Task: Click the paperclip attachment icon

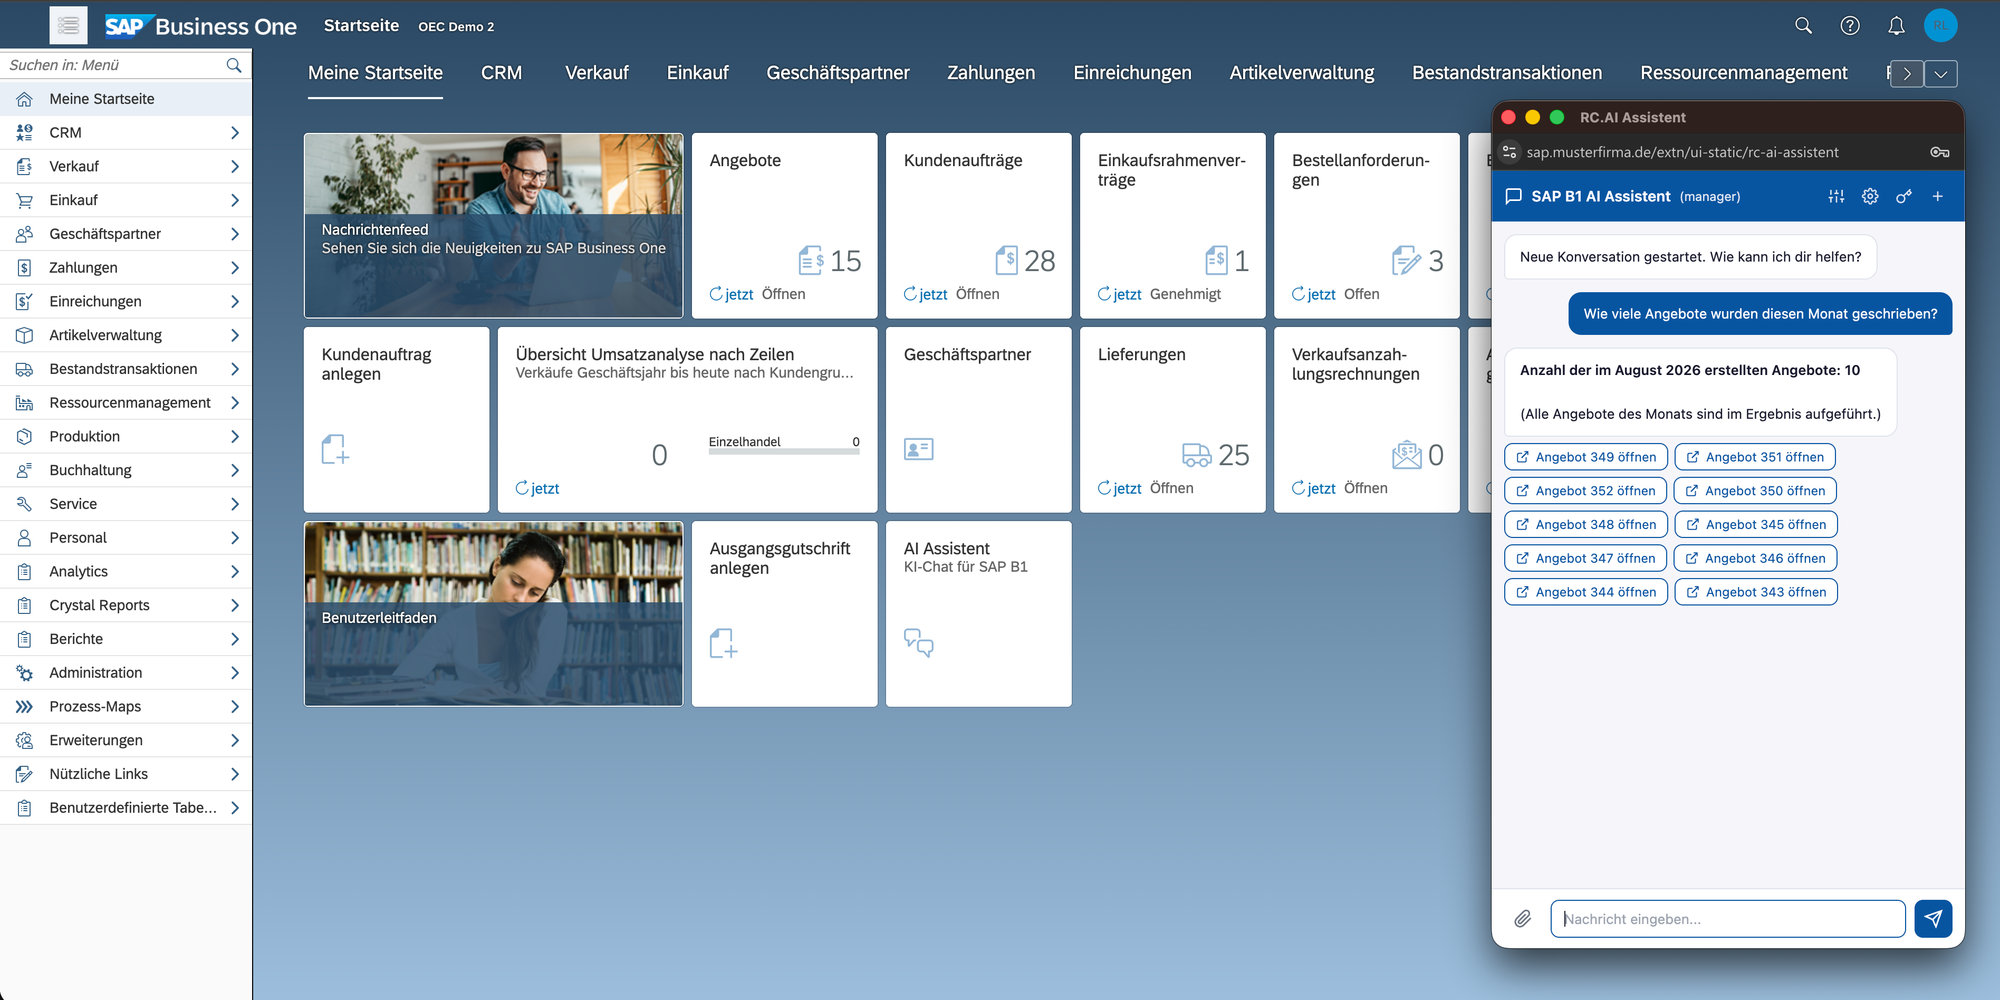Action: 1522,919
